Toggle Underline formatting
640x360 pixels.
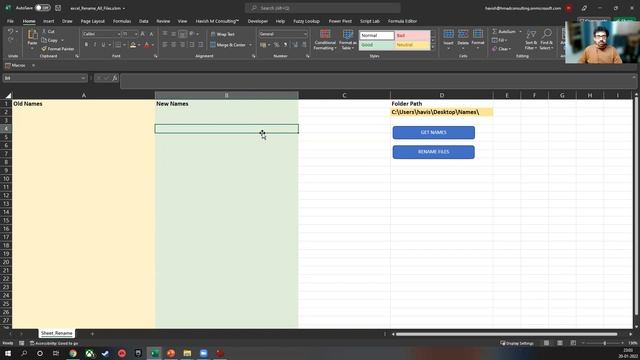tap(103, 44)
